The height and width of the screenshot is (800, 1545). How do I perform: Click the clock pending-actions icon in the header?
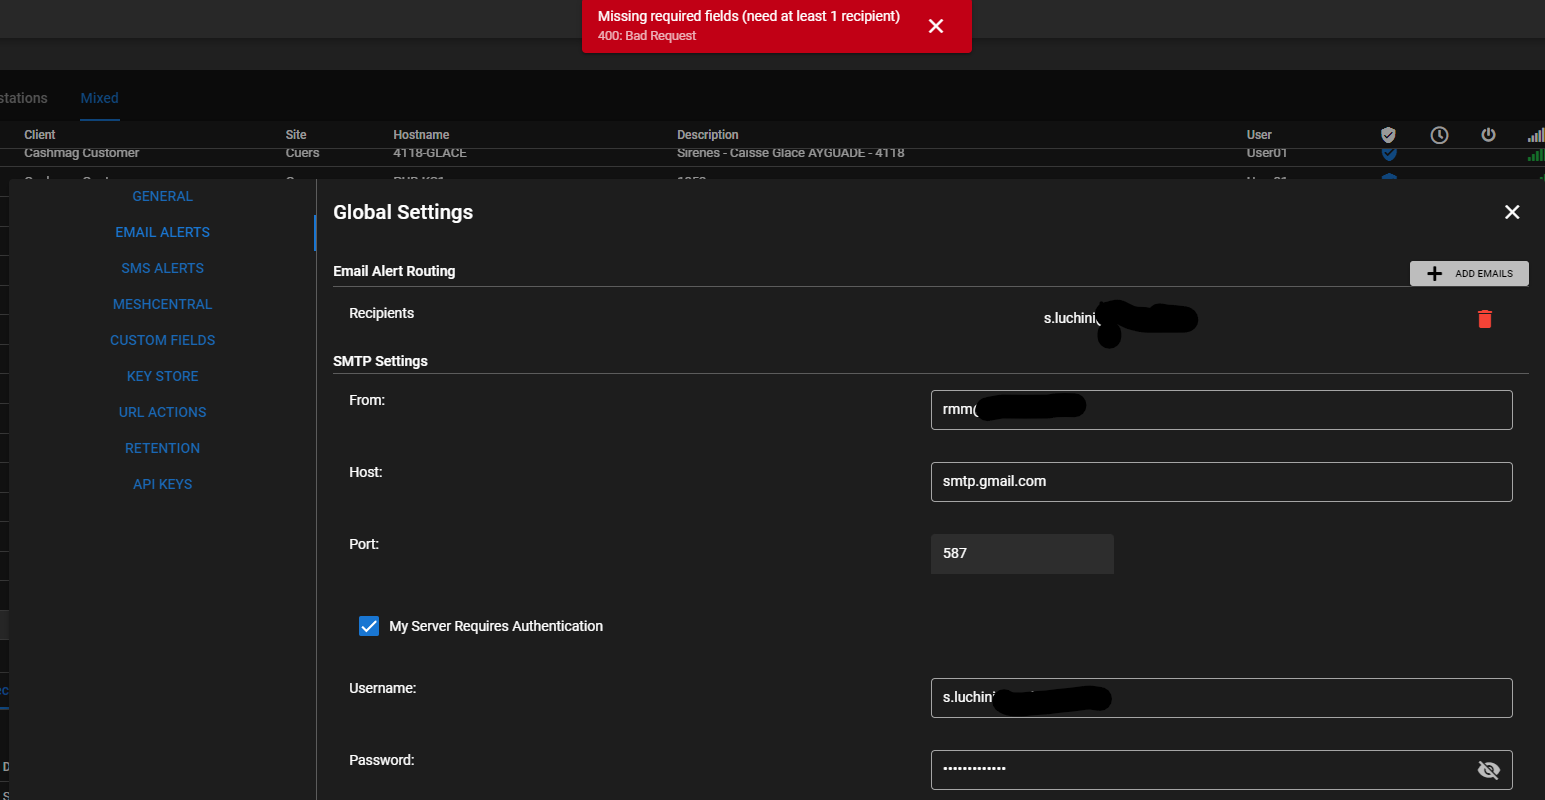(1439, 134)
